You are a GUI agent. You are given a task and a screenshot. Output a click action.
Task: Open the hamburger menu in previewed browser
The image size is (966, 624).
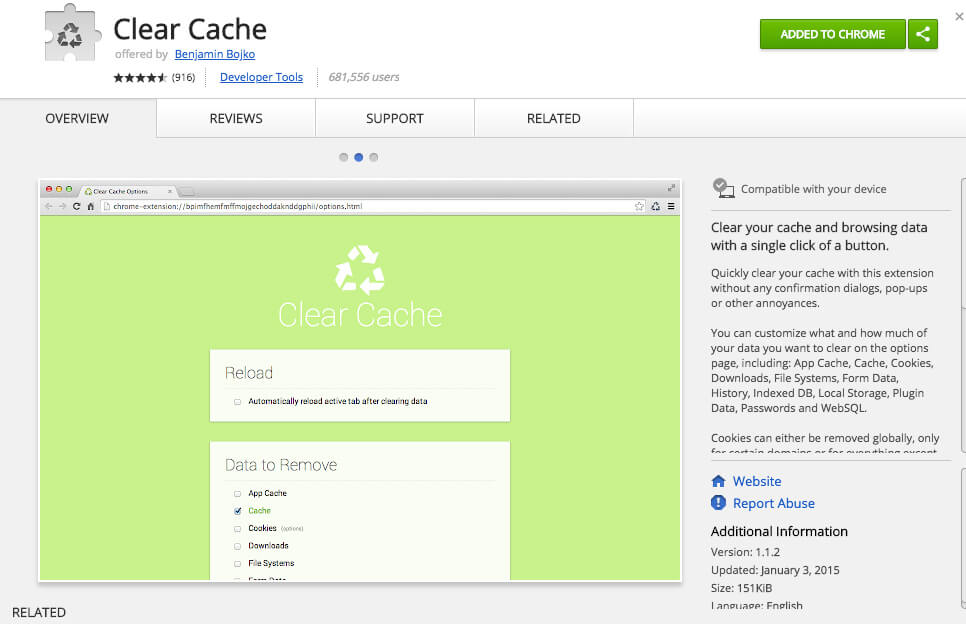(671, 206)
